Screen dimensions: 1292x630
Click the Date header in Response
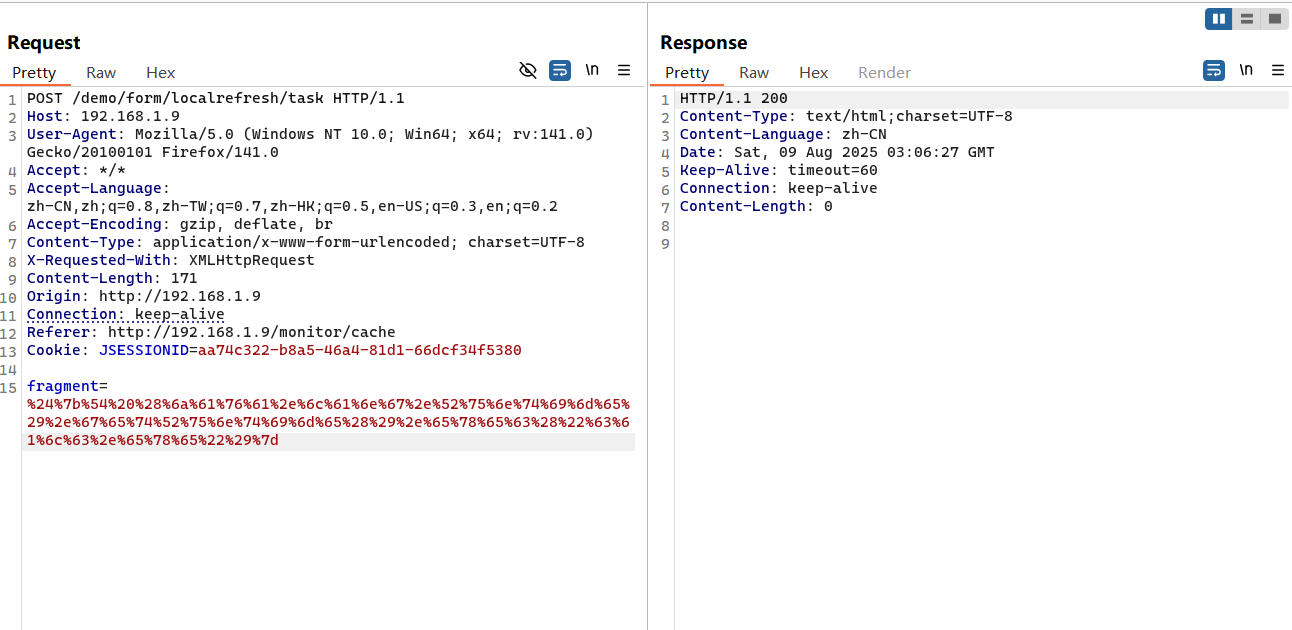point(837,152)
